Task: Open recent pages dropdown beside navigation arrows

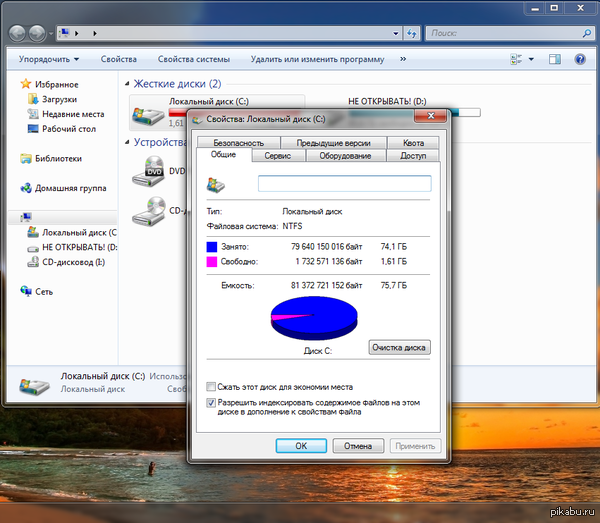Action: click(x=51, y=34)
